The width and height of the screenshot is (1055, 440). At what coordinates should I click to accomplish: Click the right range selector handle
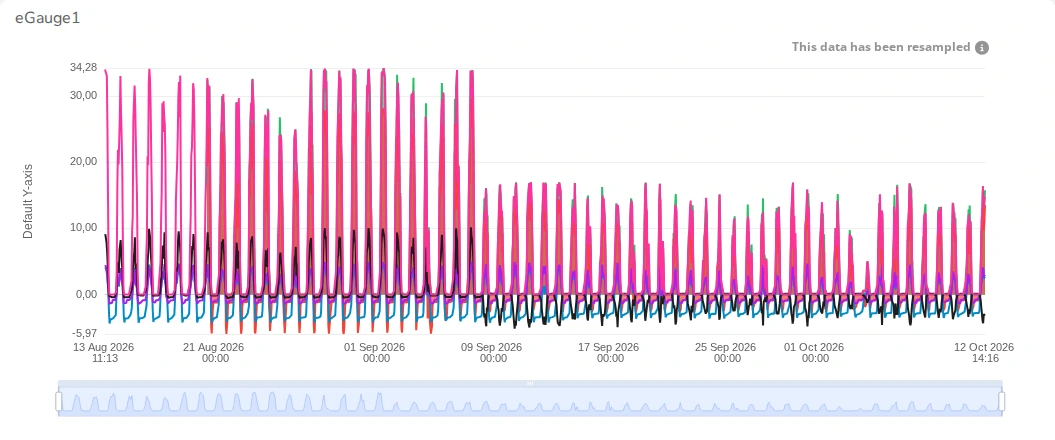coord(1002,402)
